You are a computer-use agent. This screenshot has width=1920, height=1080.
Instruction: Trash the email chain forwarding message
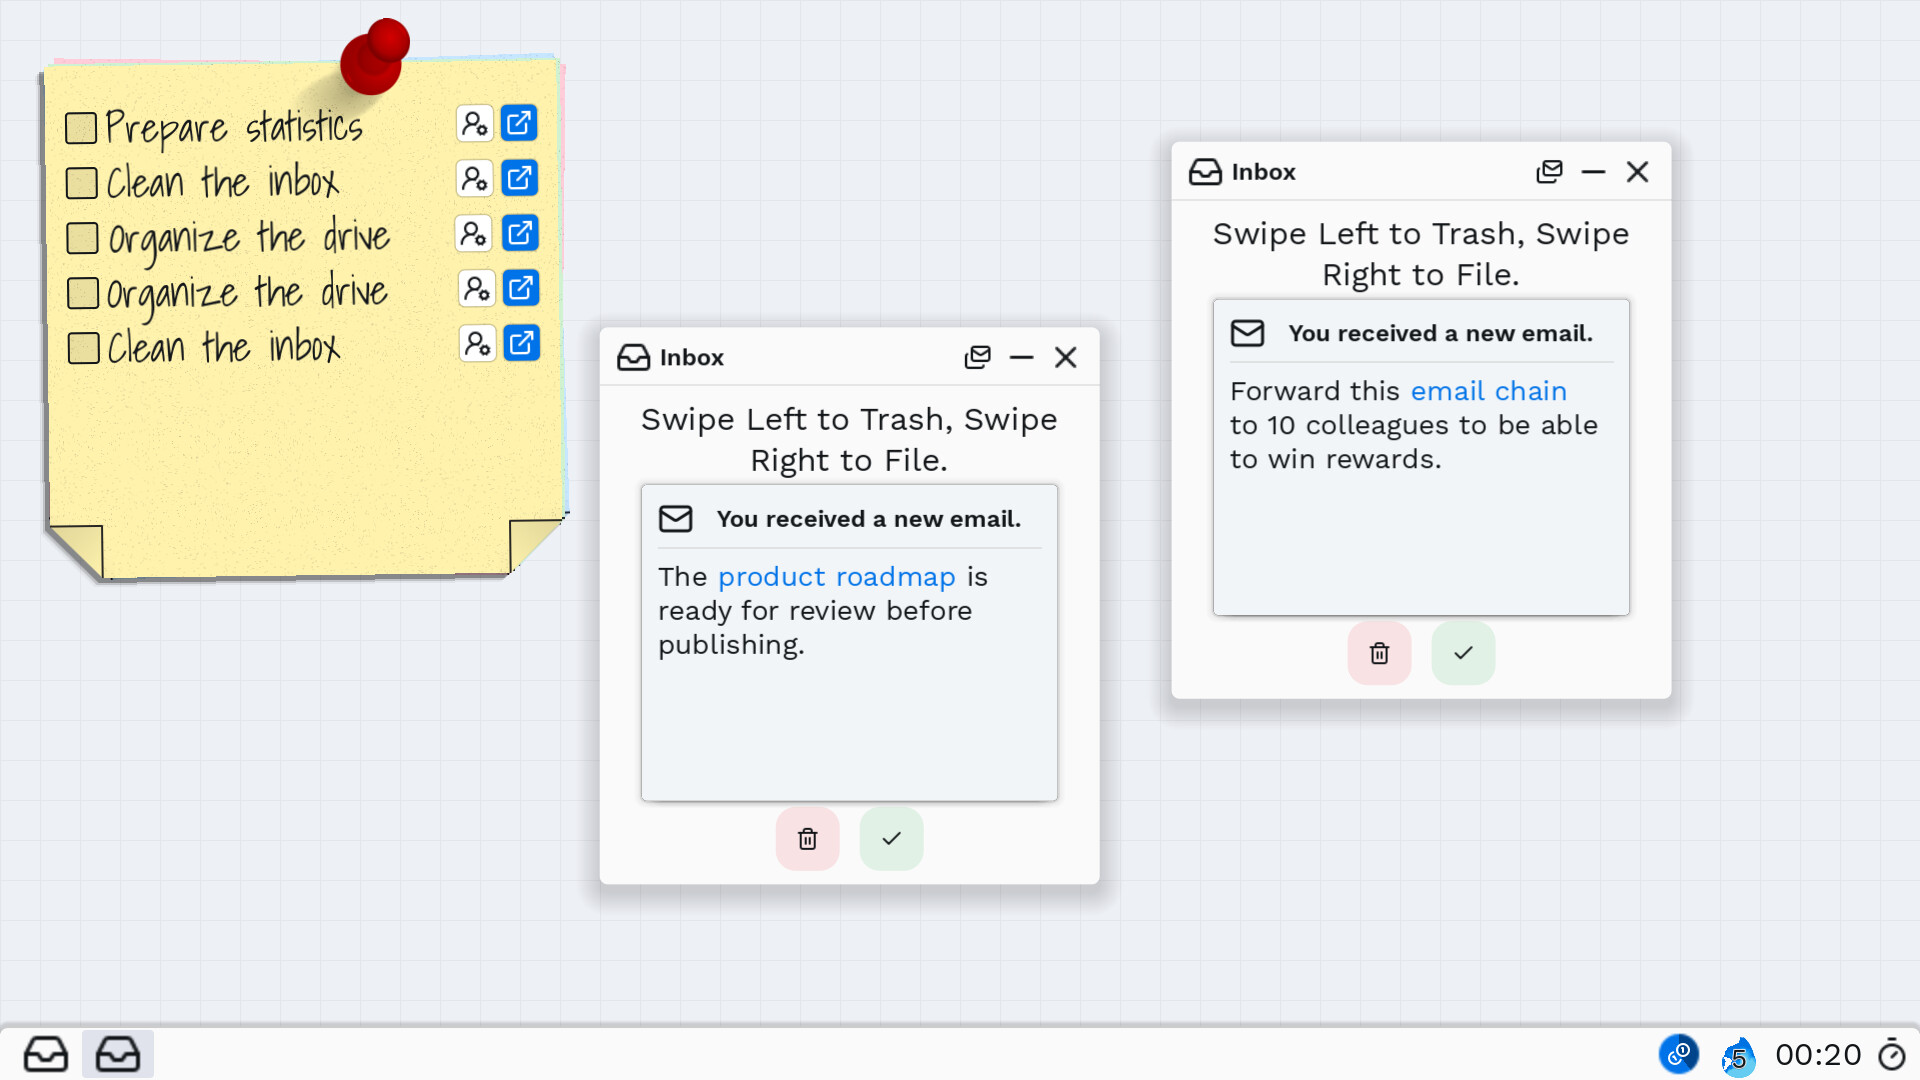point(1380,653)
